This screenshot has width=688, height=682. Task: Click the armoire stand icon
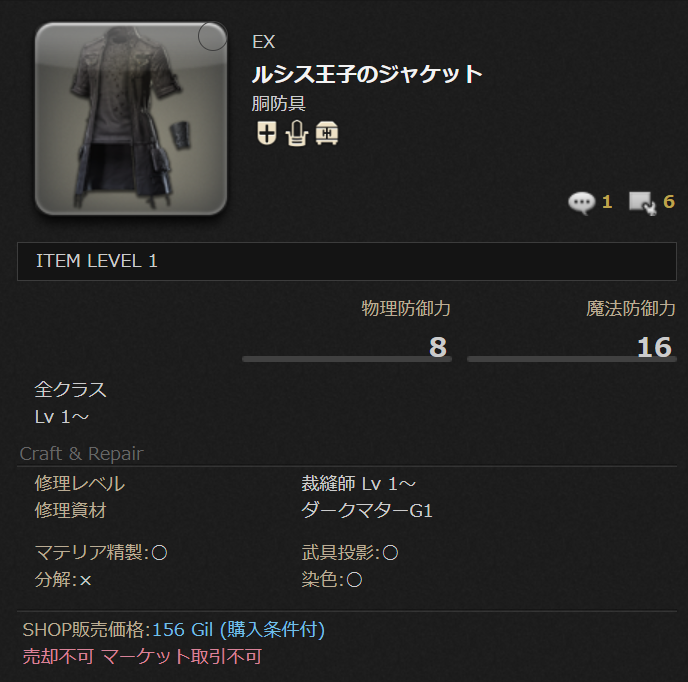[297, 133]
